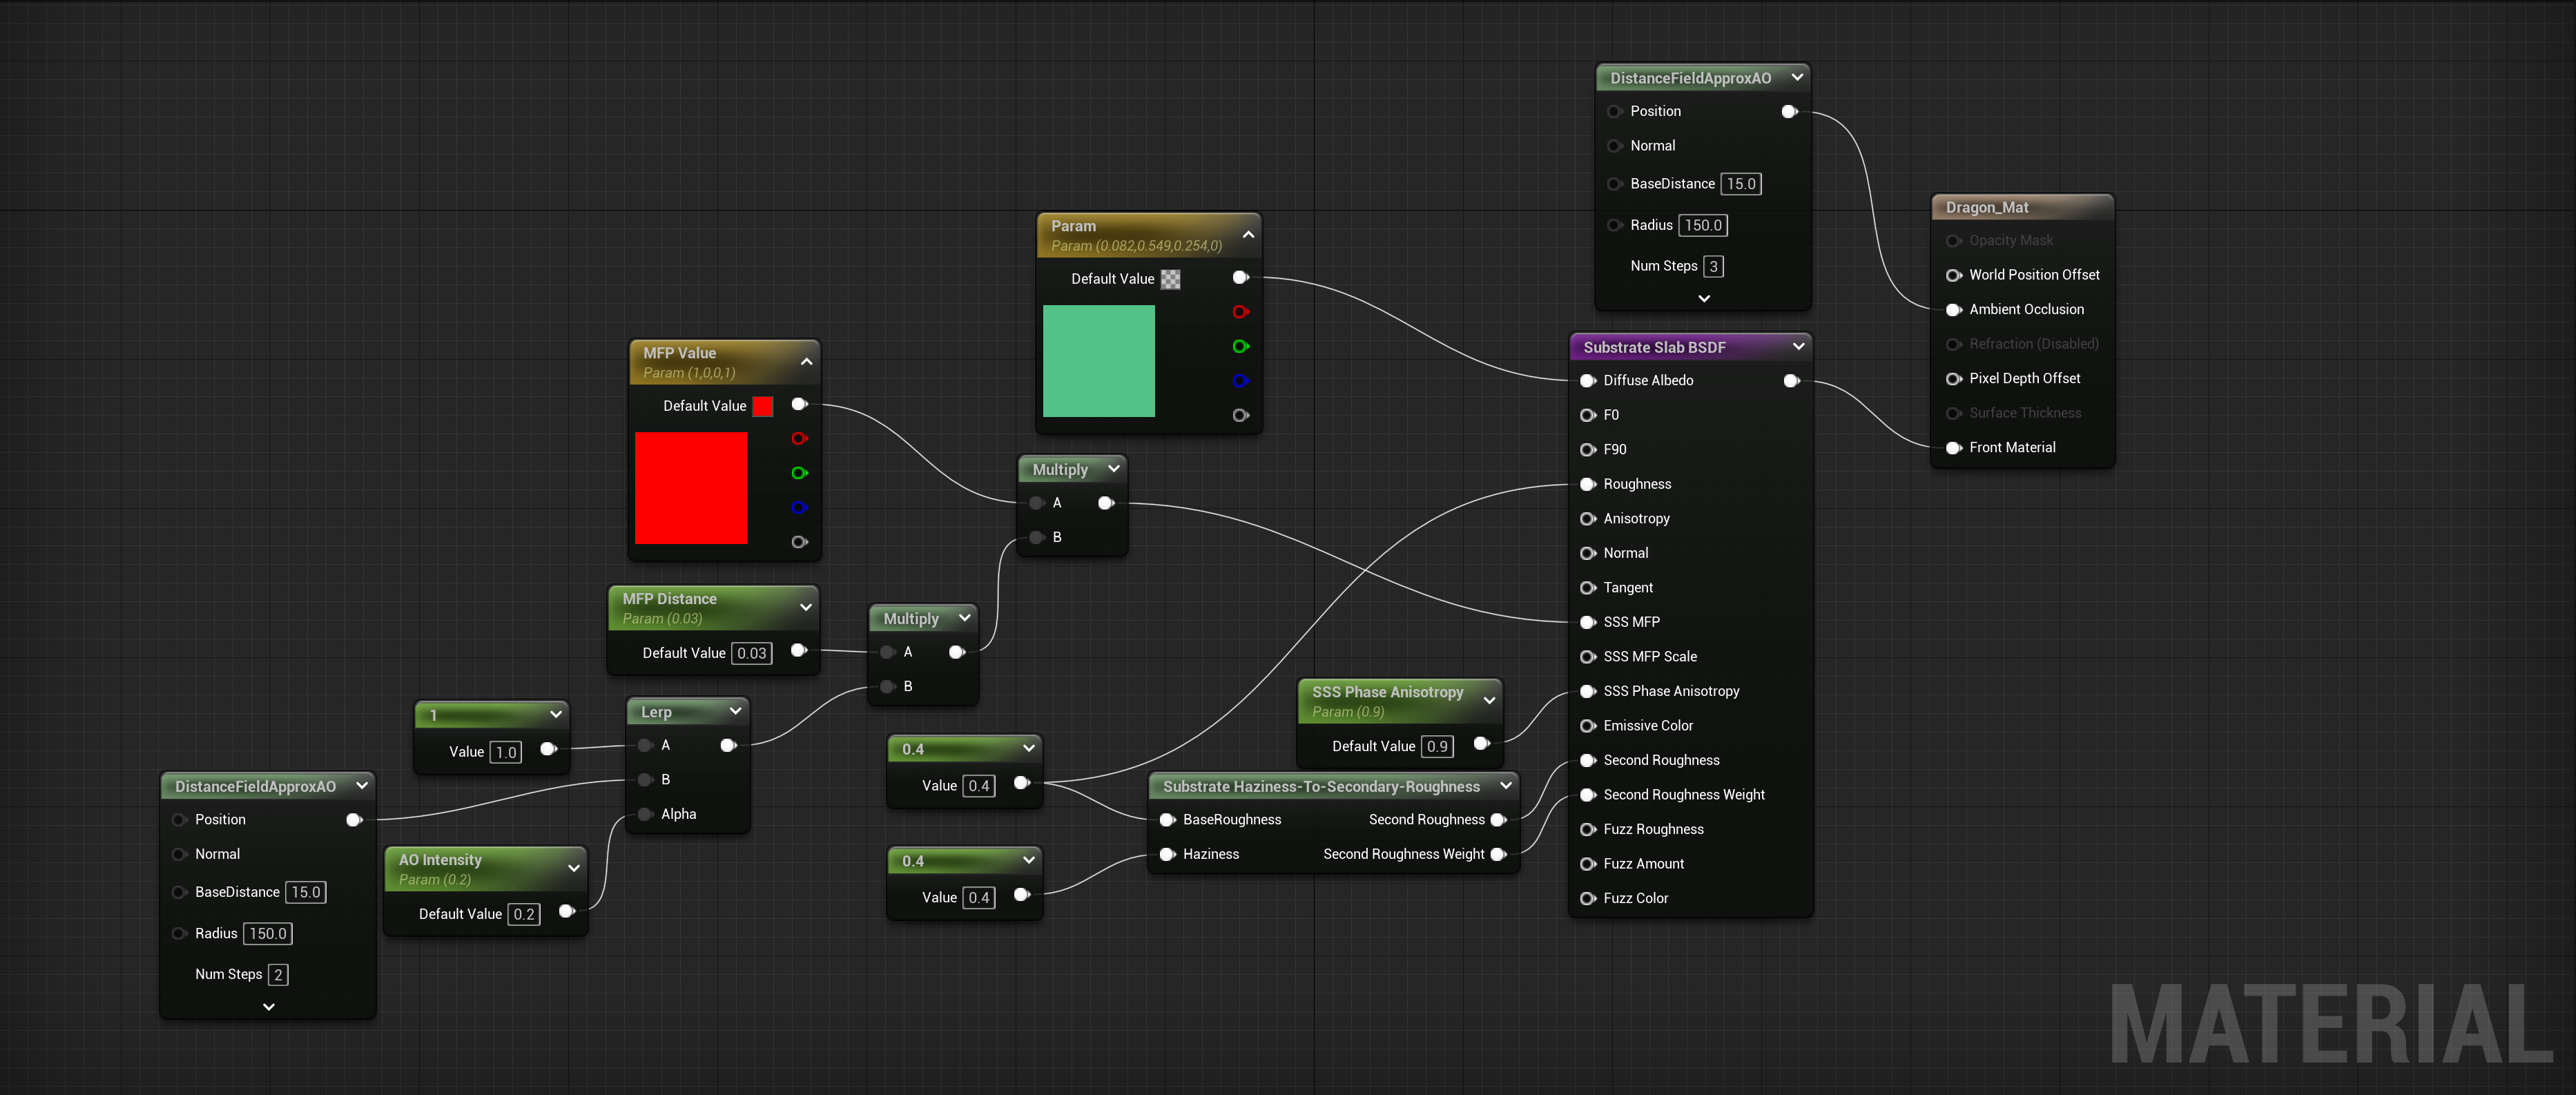
Task: Click Roughness input pin on Slab BSDF
Action: (1587, 484)
